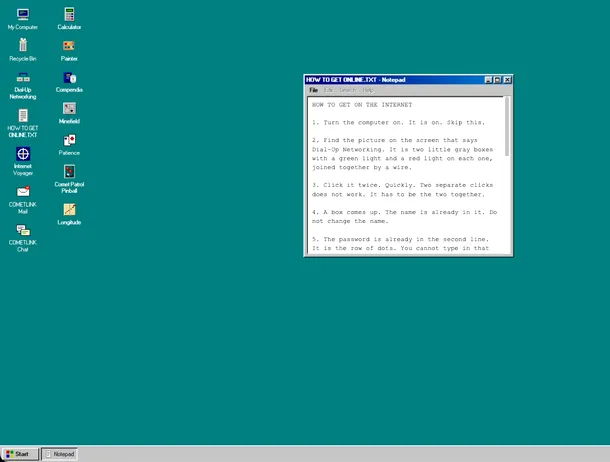This screenshot has width=610, height=462.
Task: Select the COMETLINK Chat icon
Action: (23, 238)
